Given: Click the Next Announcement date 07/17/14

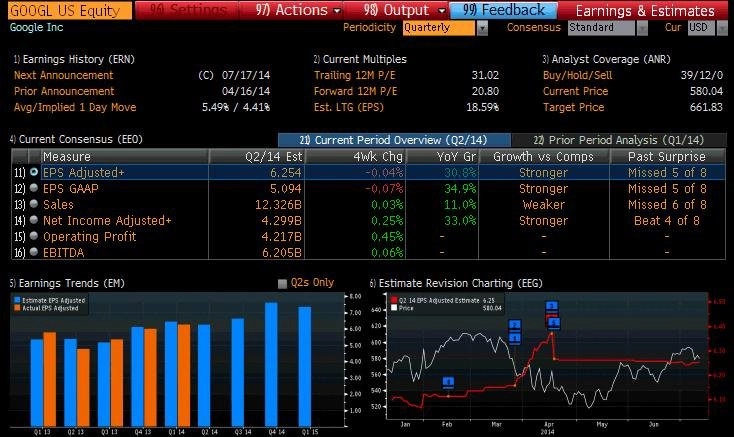Looking at the screenshot, I should tap(246, 75).
